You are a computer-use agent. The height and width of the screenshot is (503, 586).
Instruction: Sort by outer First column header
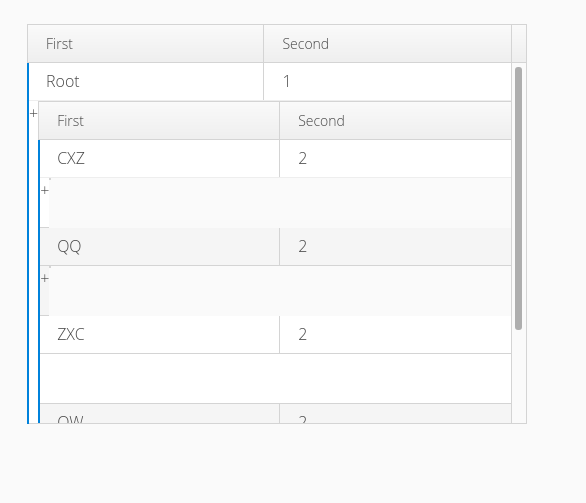pos(146,44)
